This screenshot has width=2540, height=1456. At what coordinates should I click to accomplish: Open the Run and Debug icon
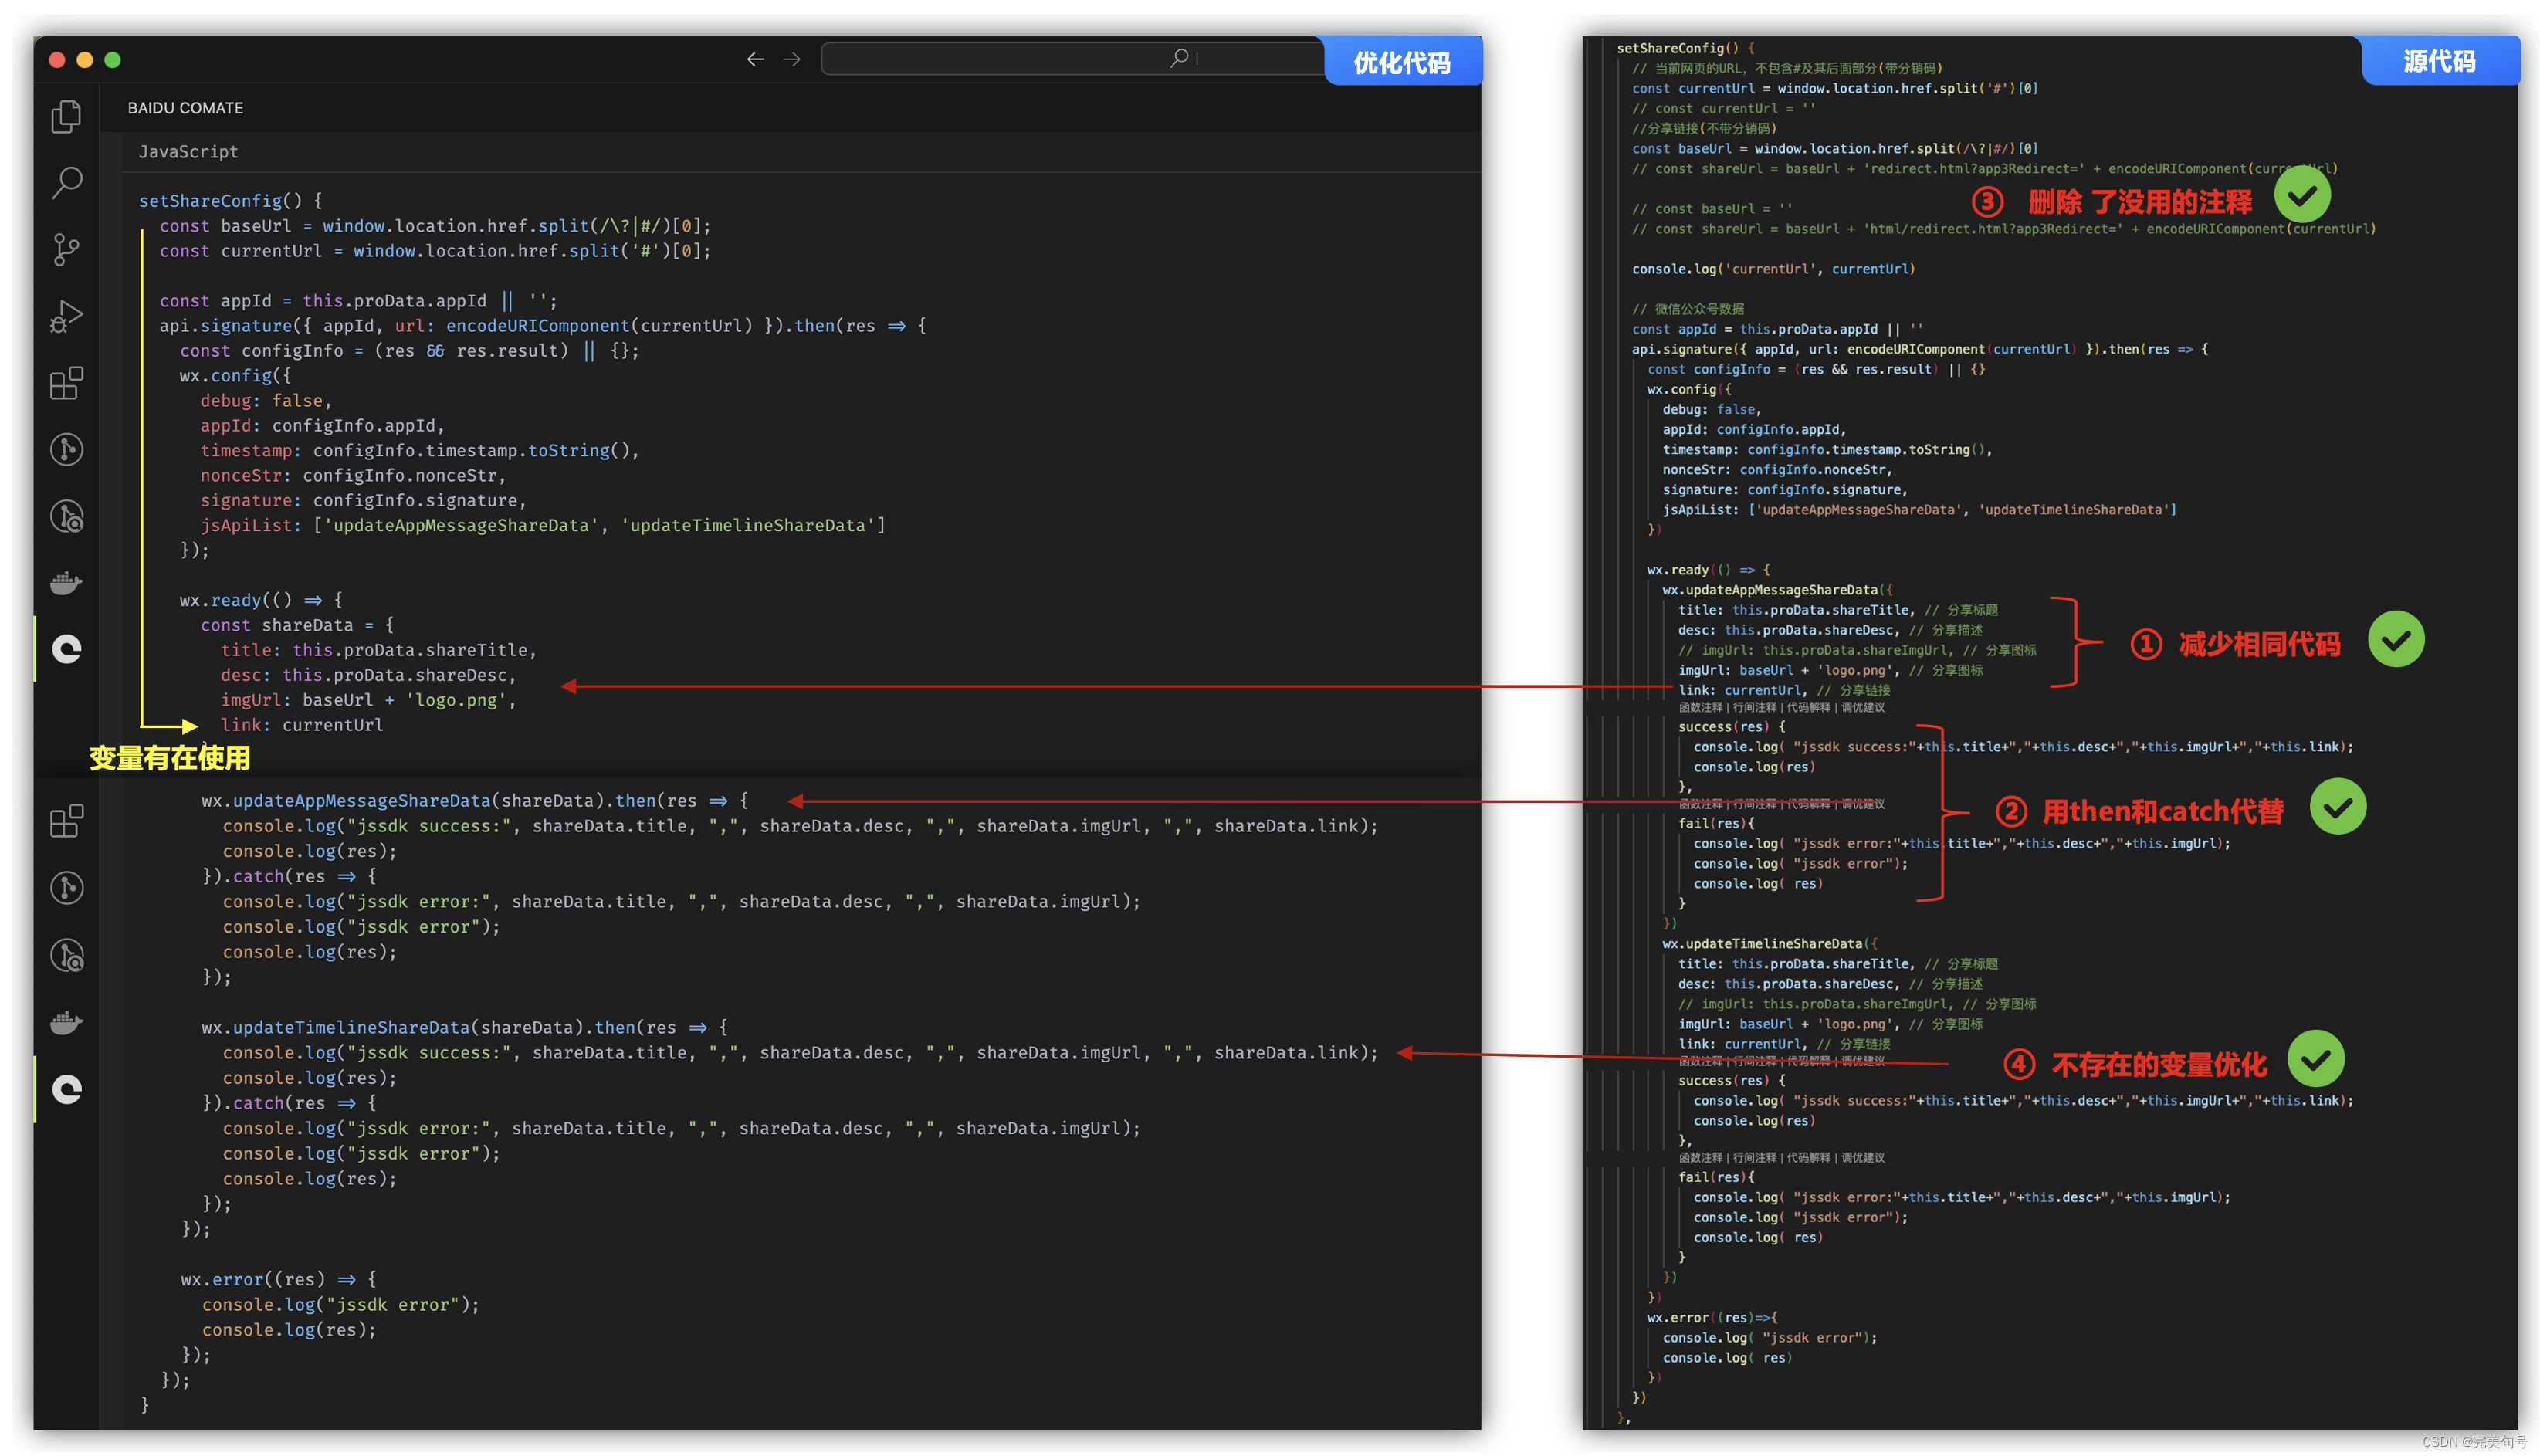(66, 316)
